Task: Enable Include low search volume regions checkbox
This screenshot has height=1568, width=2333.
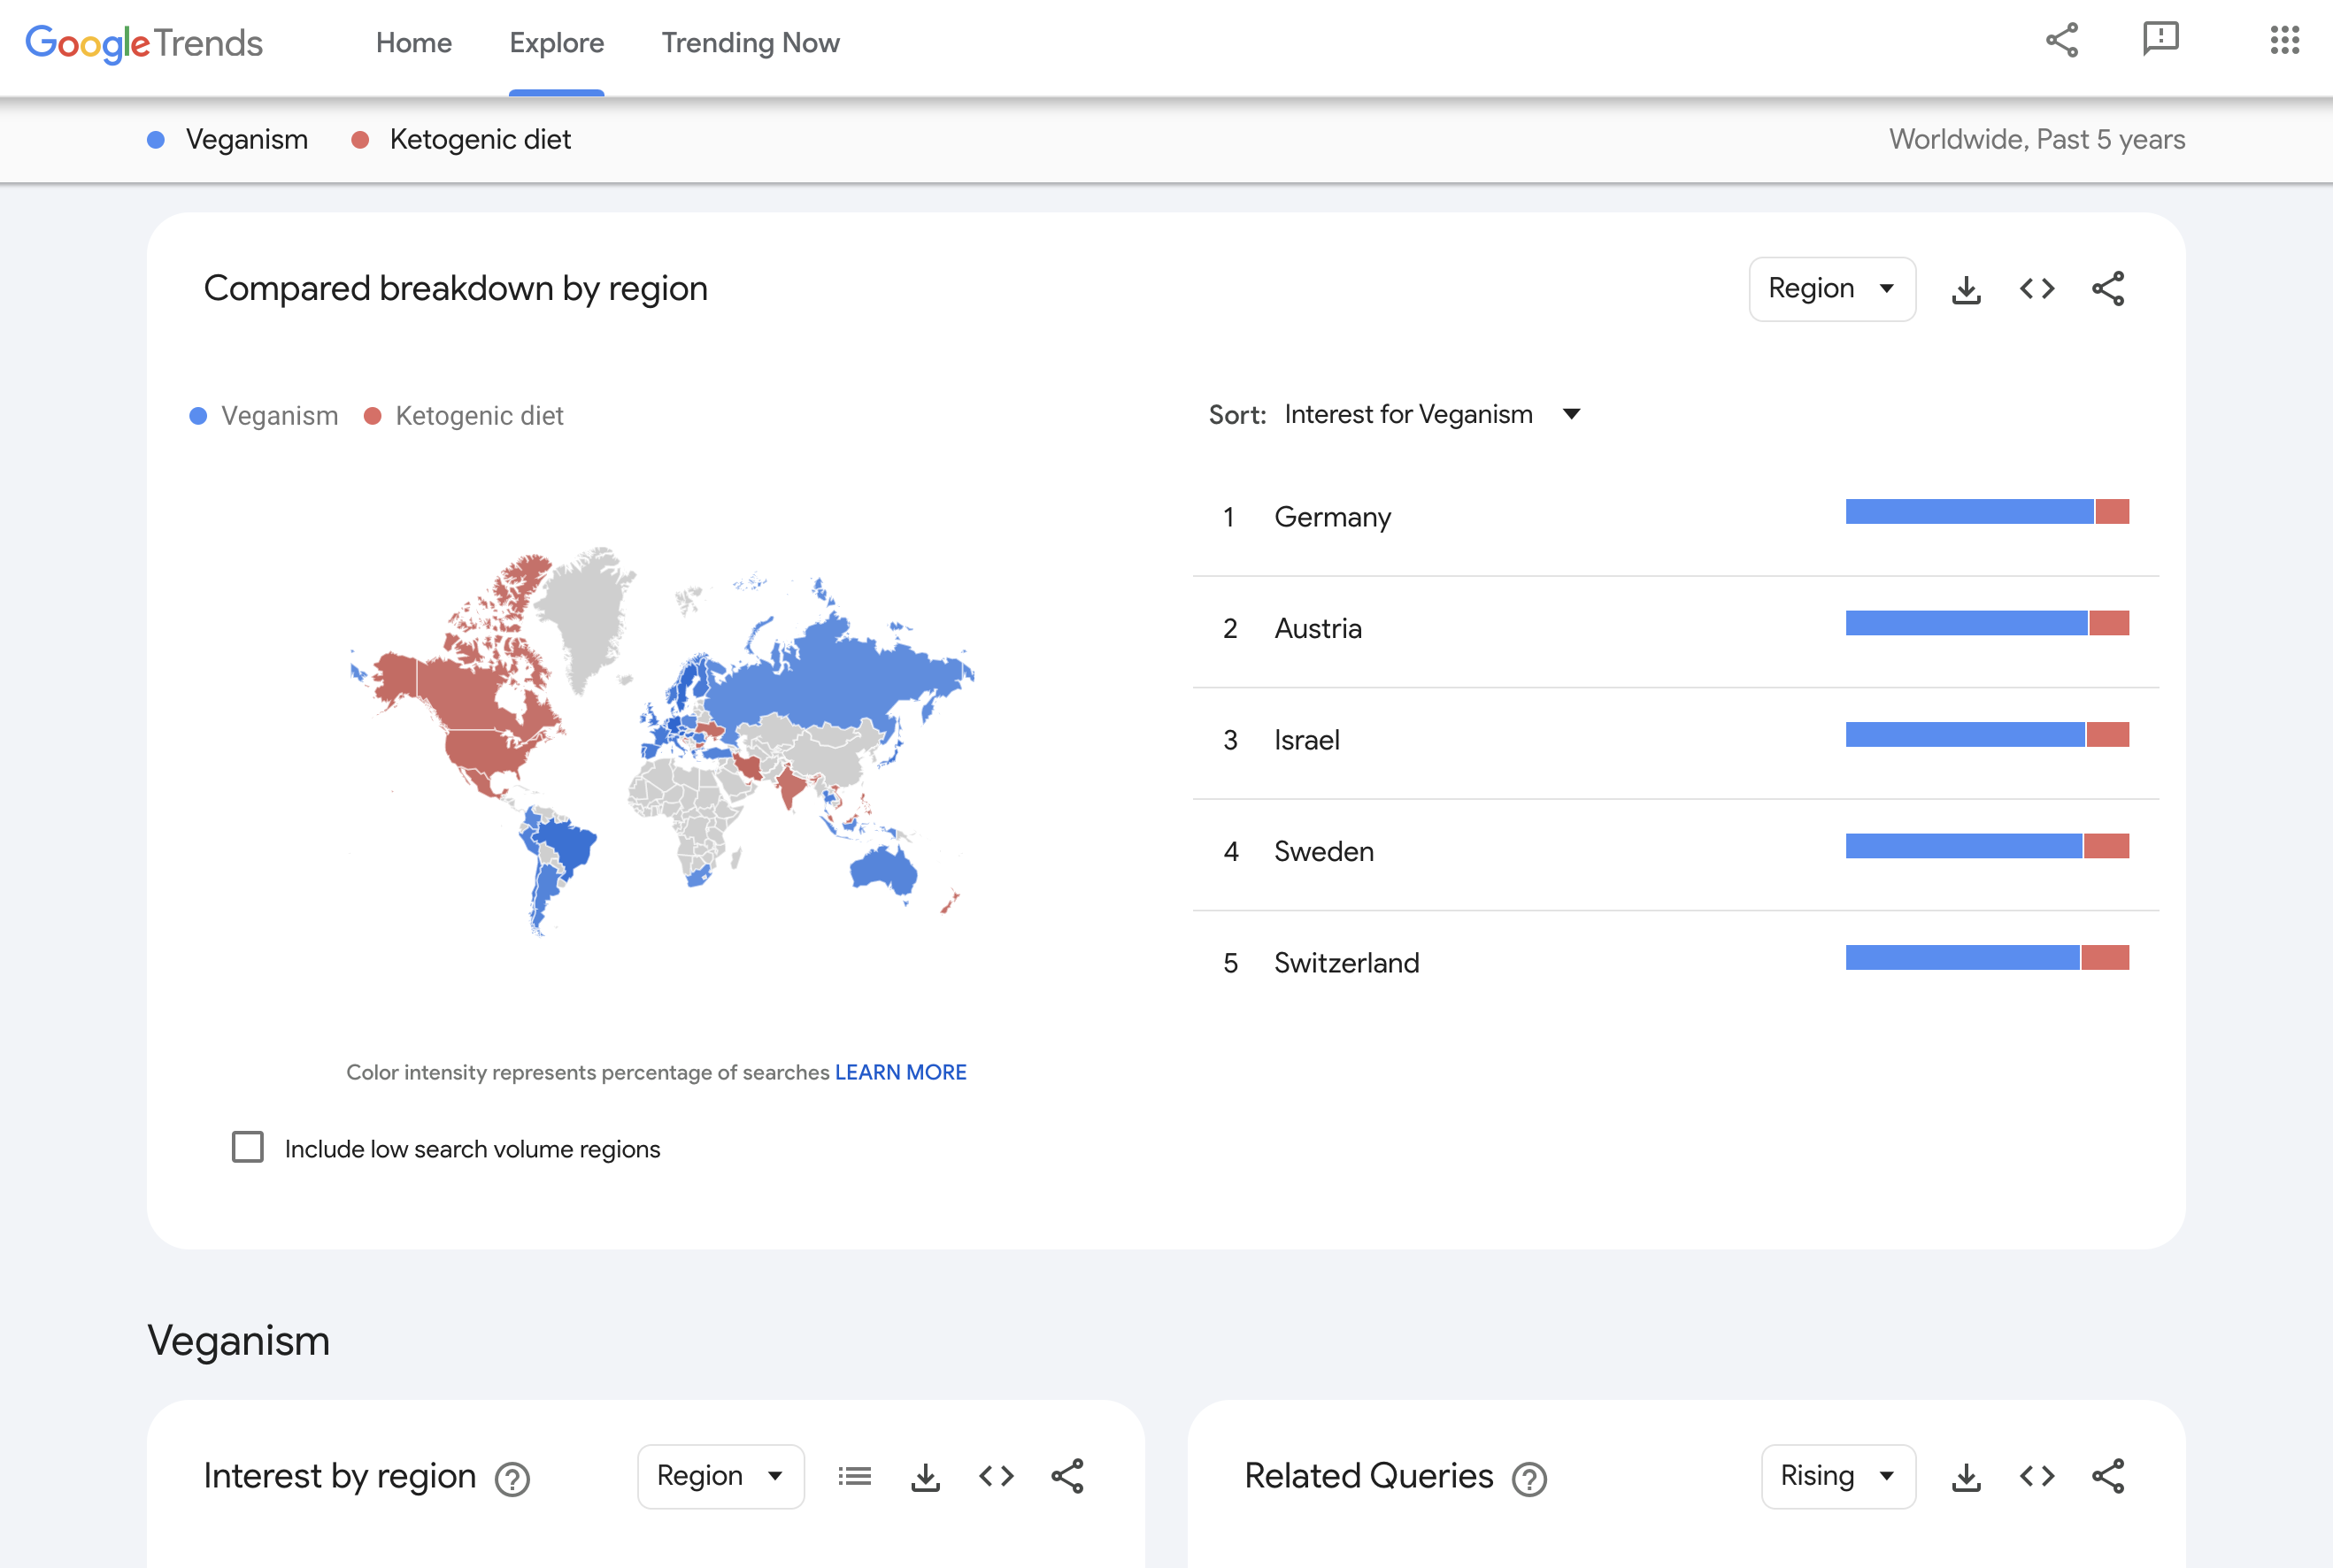Action: click(x=247, y=1147)
